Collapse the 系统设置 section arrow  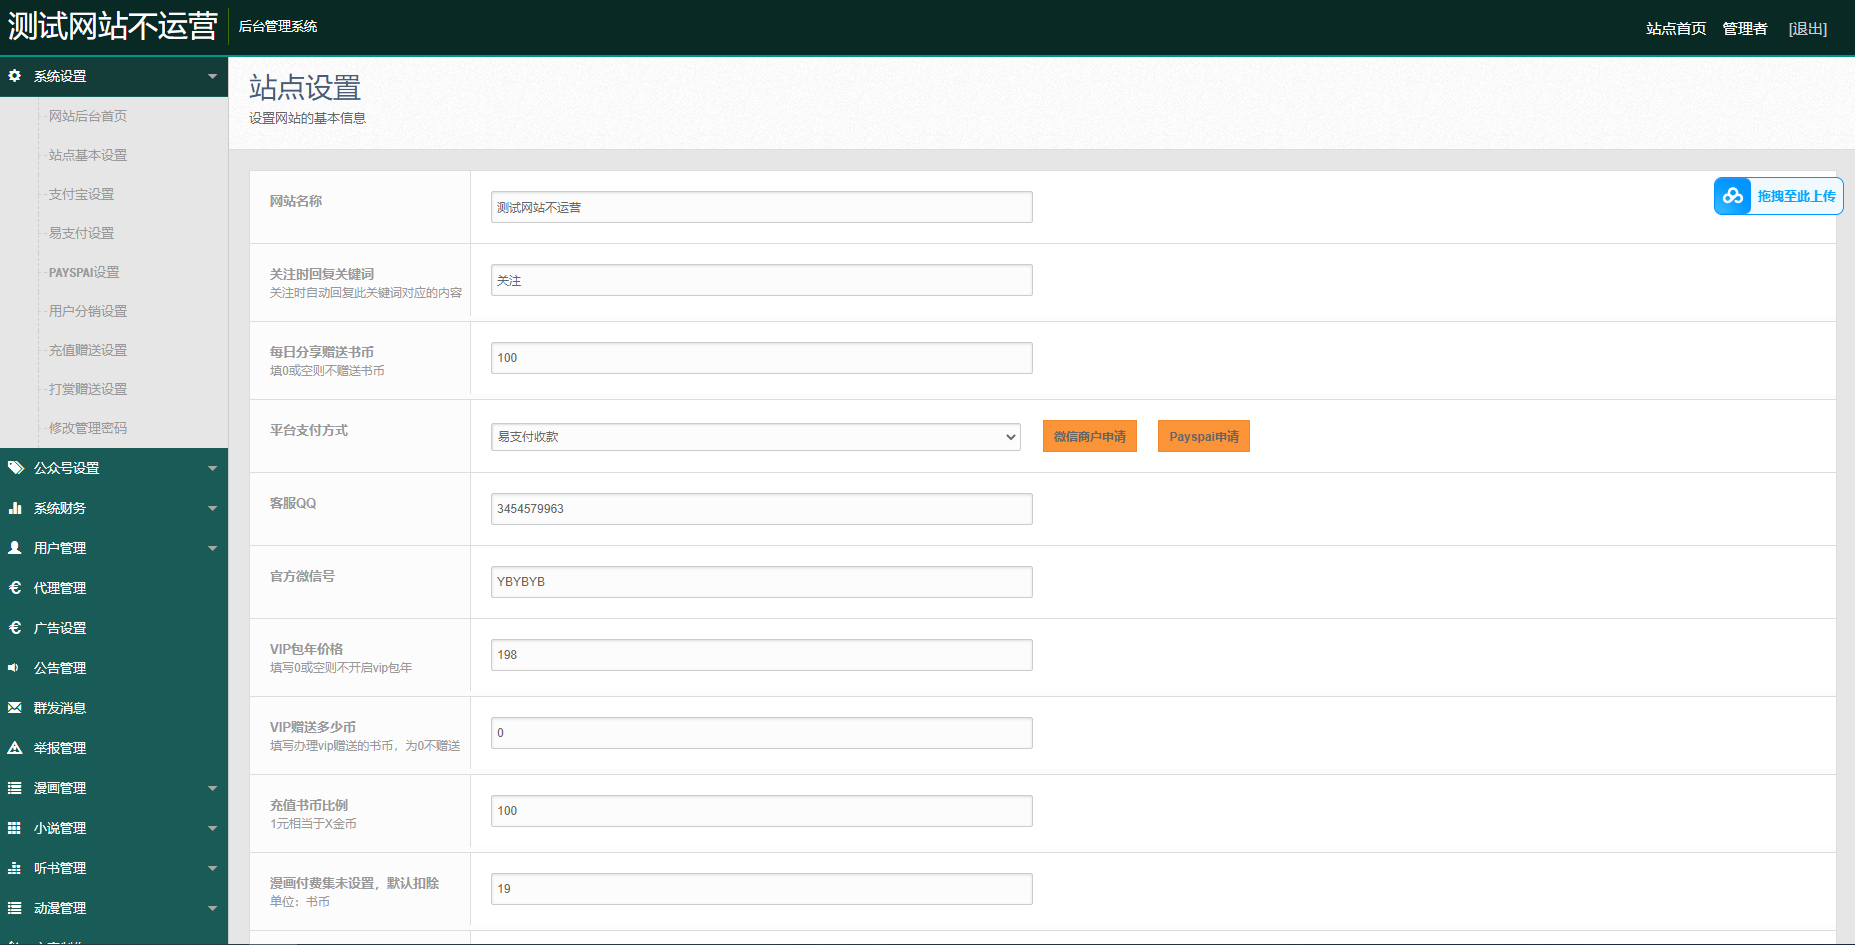(212, 76)
